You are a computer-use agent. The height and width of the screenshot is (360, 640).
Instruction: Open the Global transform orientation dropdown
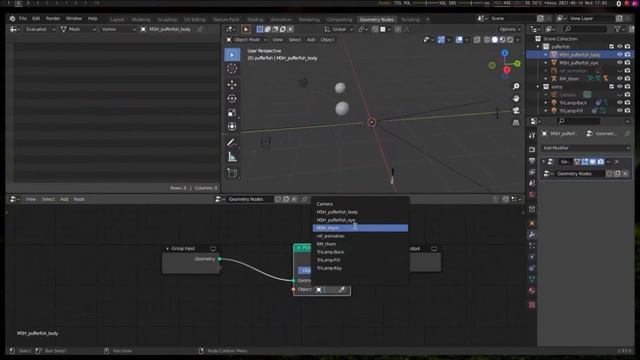[x=339, y=29]
